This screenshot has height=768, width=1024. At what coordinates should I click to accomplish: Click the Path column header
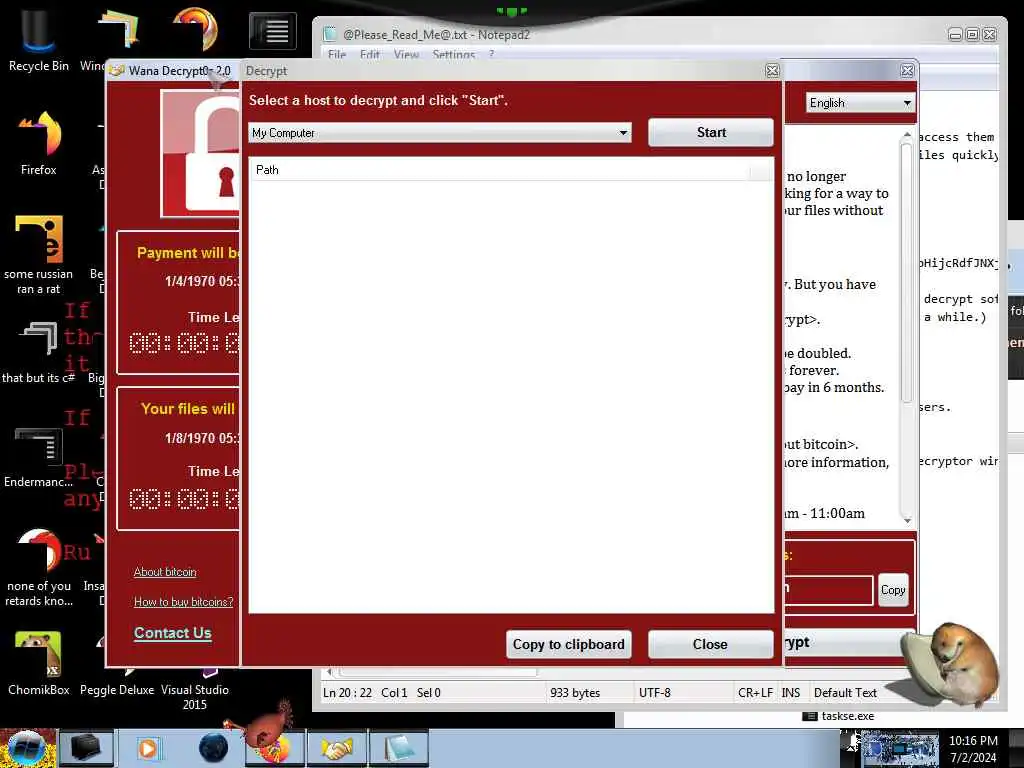(499, 170)
